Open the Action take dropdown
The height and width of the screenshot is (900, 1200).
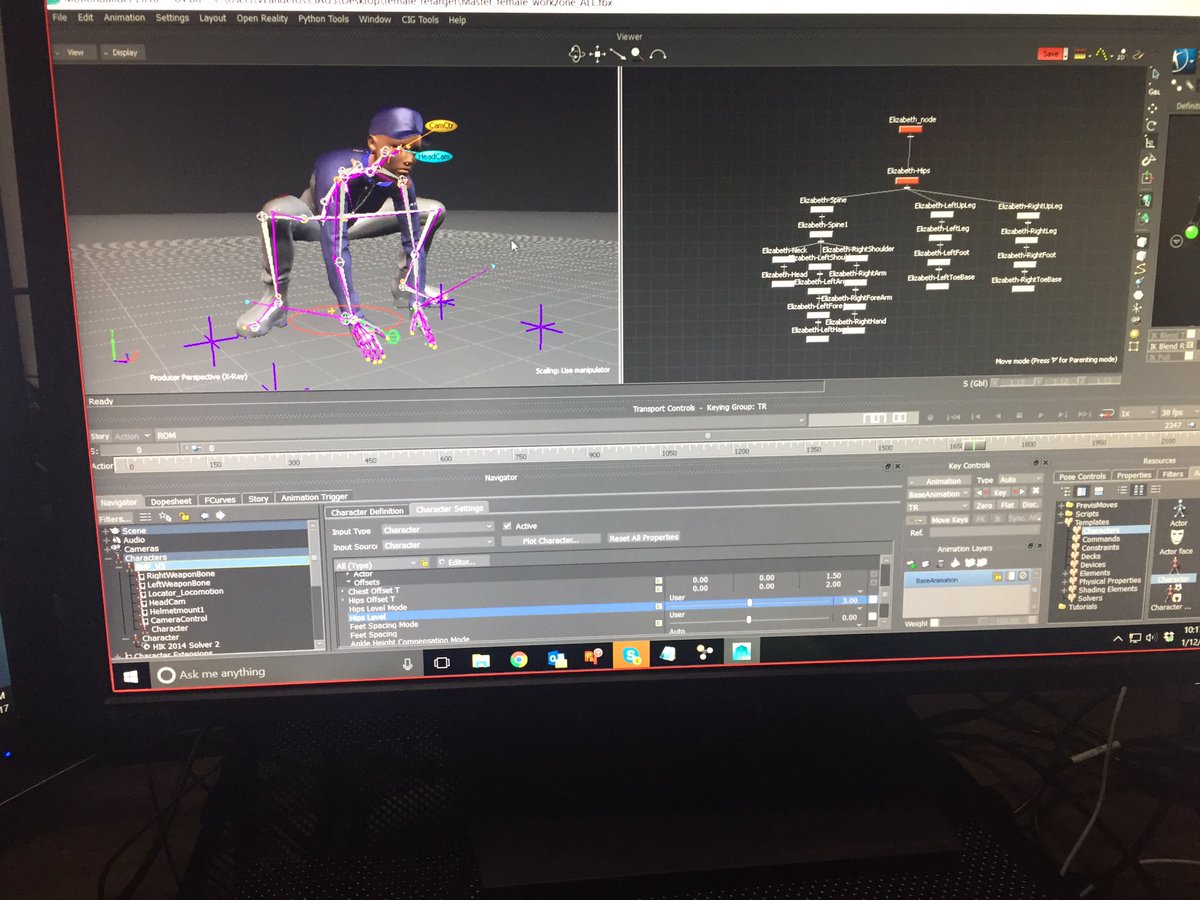click(x=132, y=436)
